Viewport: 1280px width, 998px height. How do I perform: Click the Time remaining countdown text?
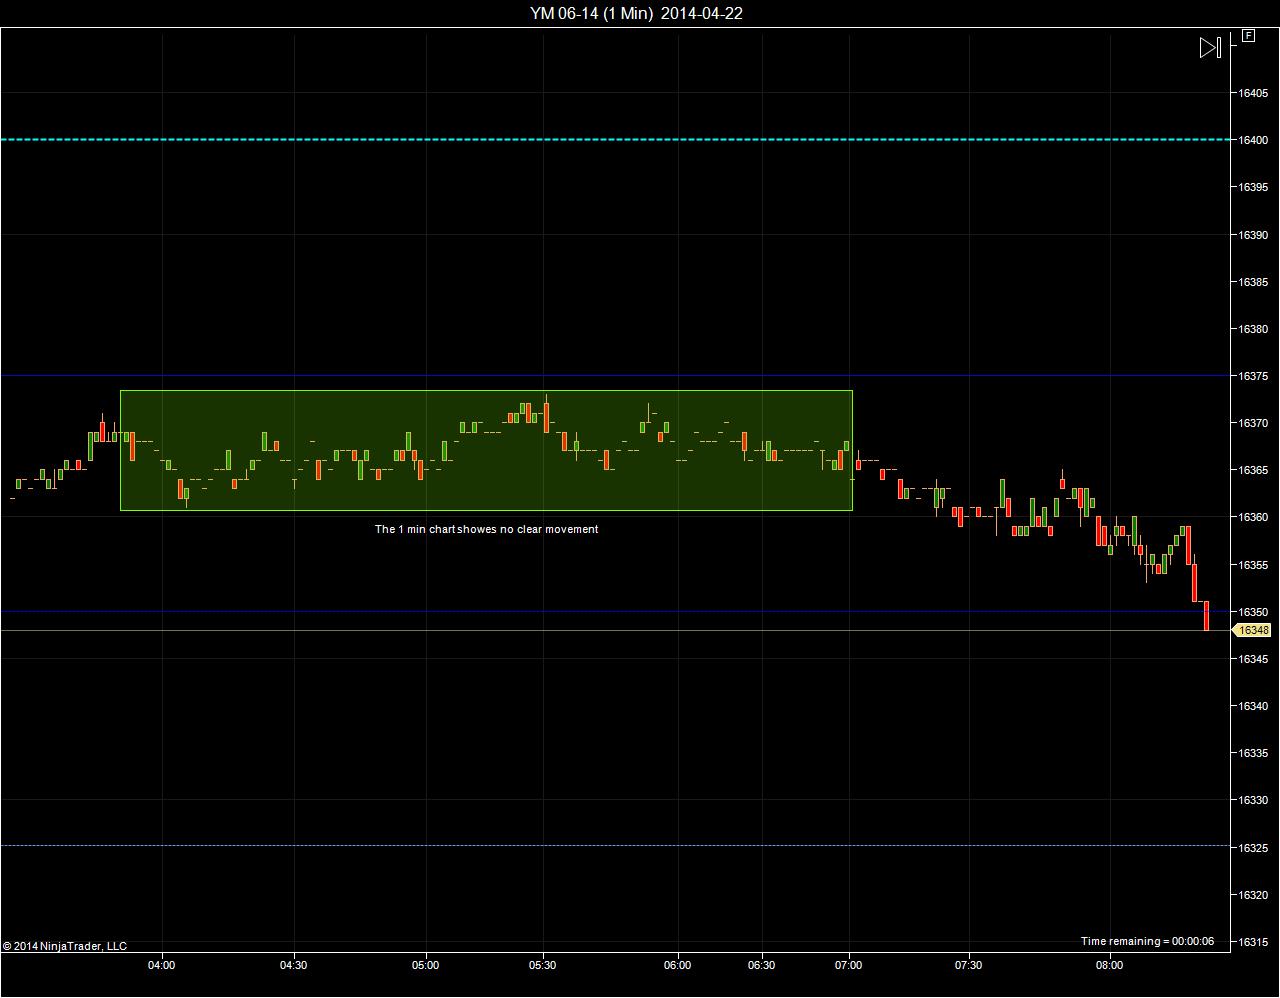point(1147,941)
